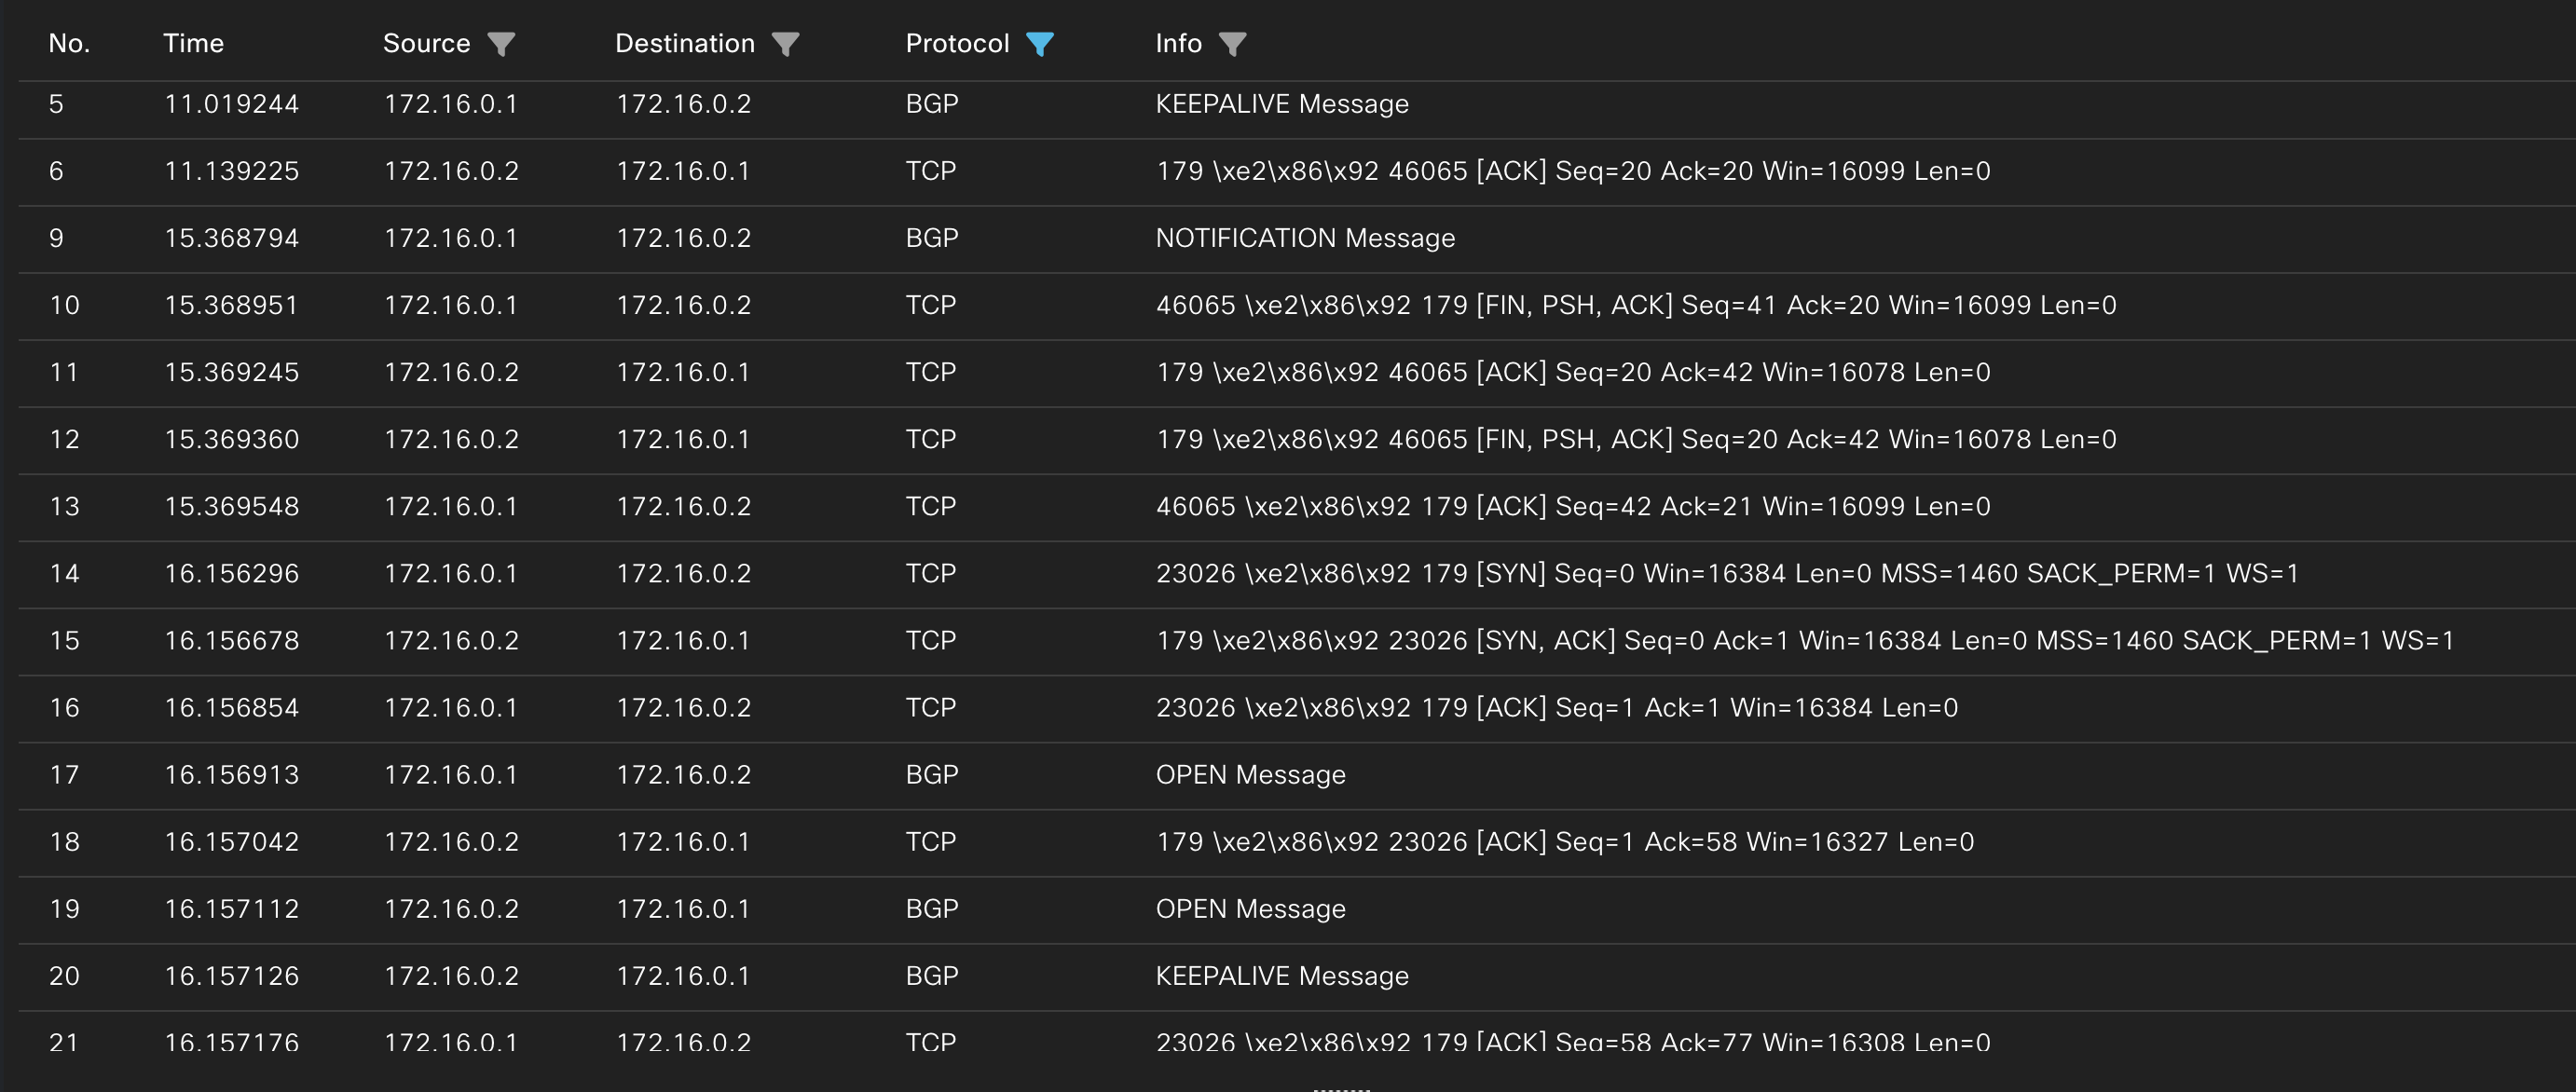Click the active blue Protocol filter funnel

pos(1041,43)
